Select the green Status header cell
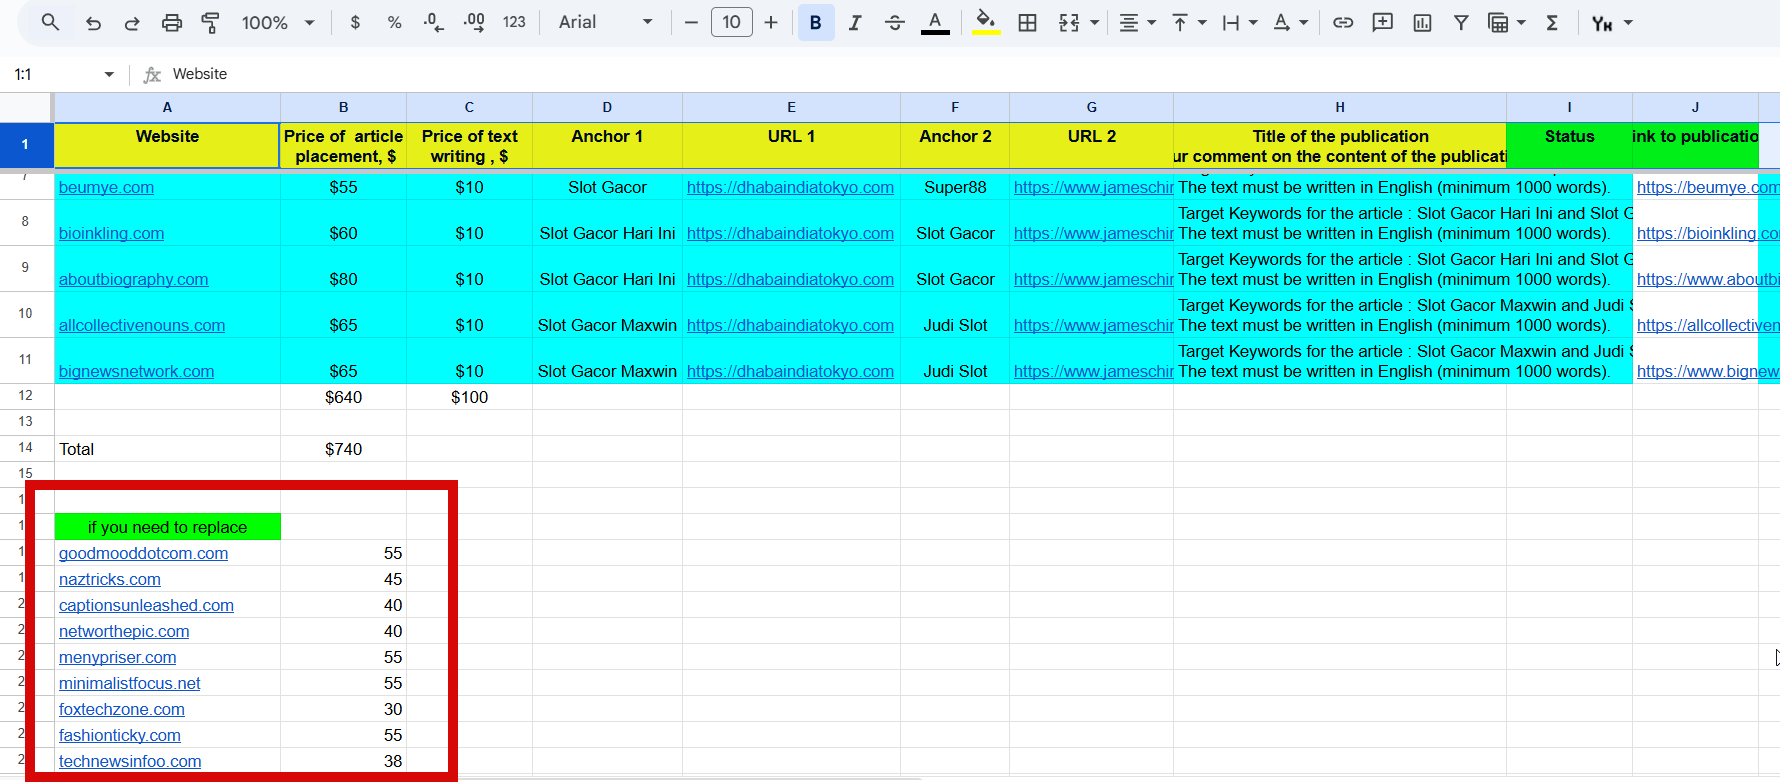1780x782 pixels. (x=1569, y=145)
